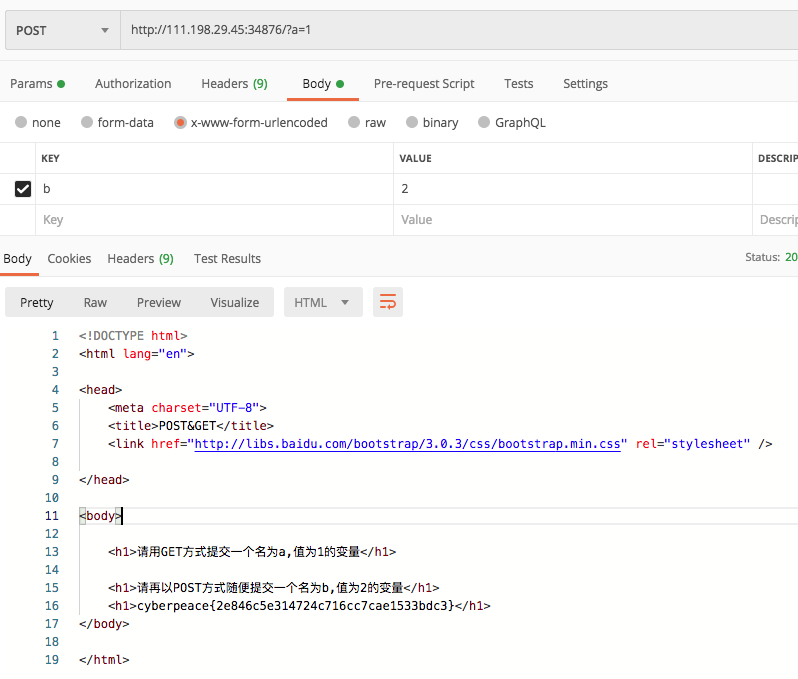Select the x-www-form-urlencoded option

[x=251, y=123]
